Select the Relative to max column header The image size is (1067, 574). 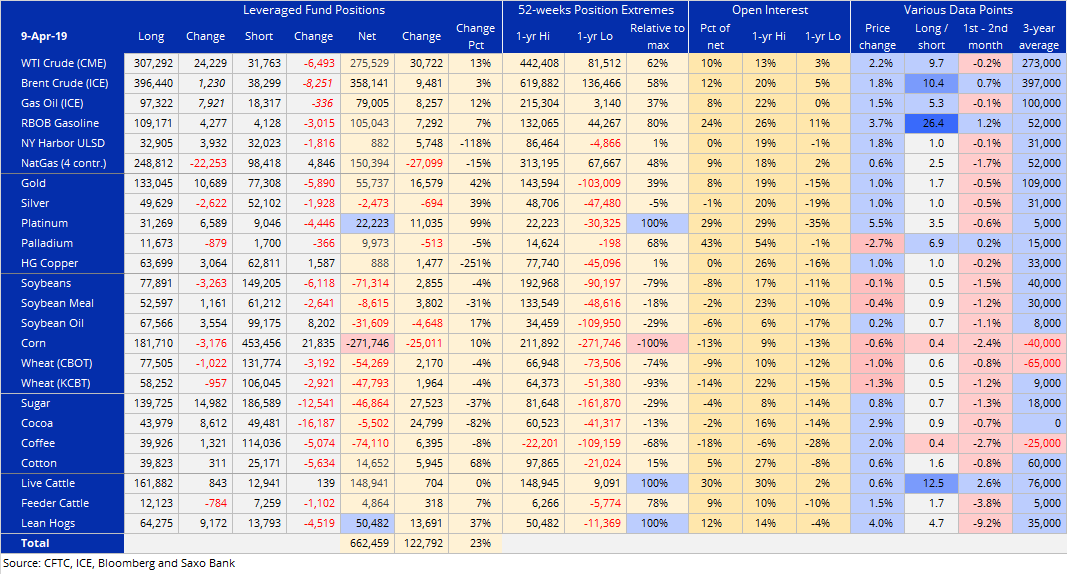657,36
